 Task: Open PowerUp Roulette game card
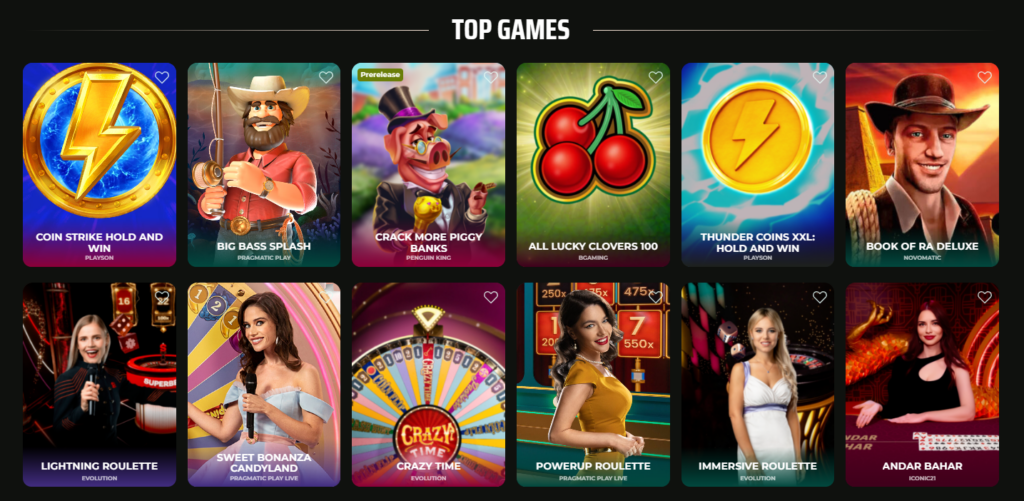593,385
